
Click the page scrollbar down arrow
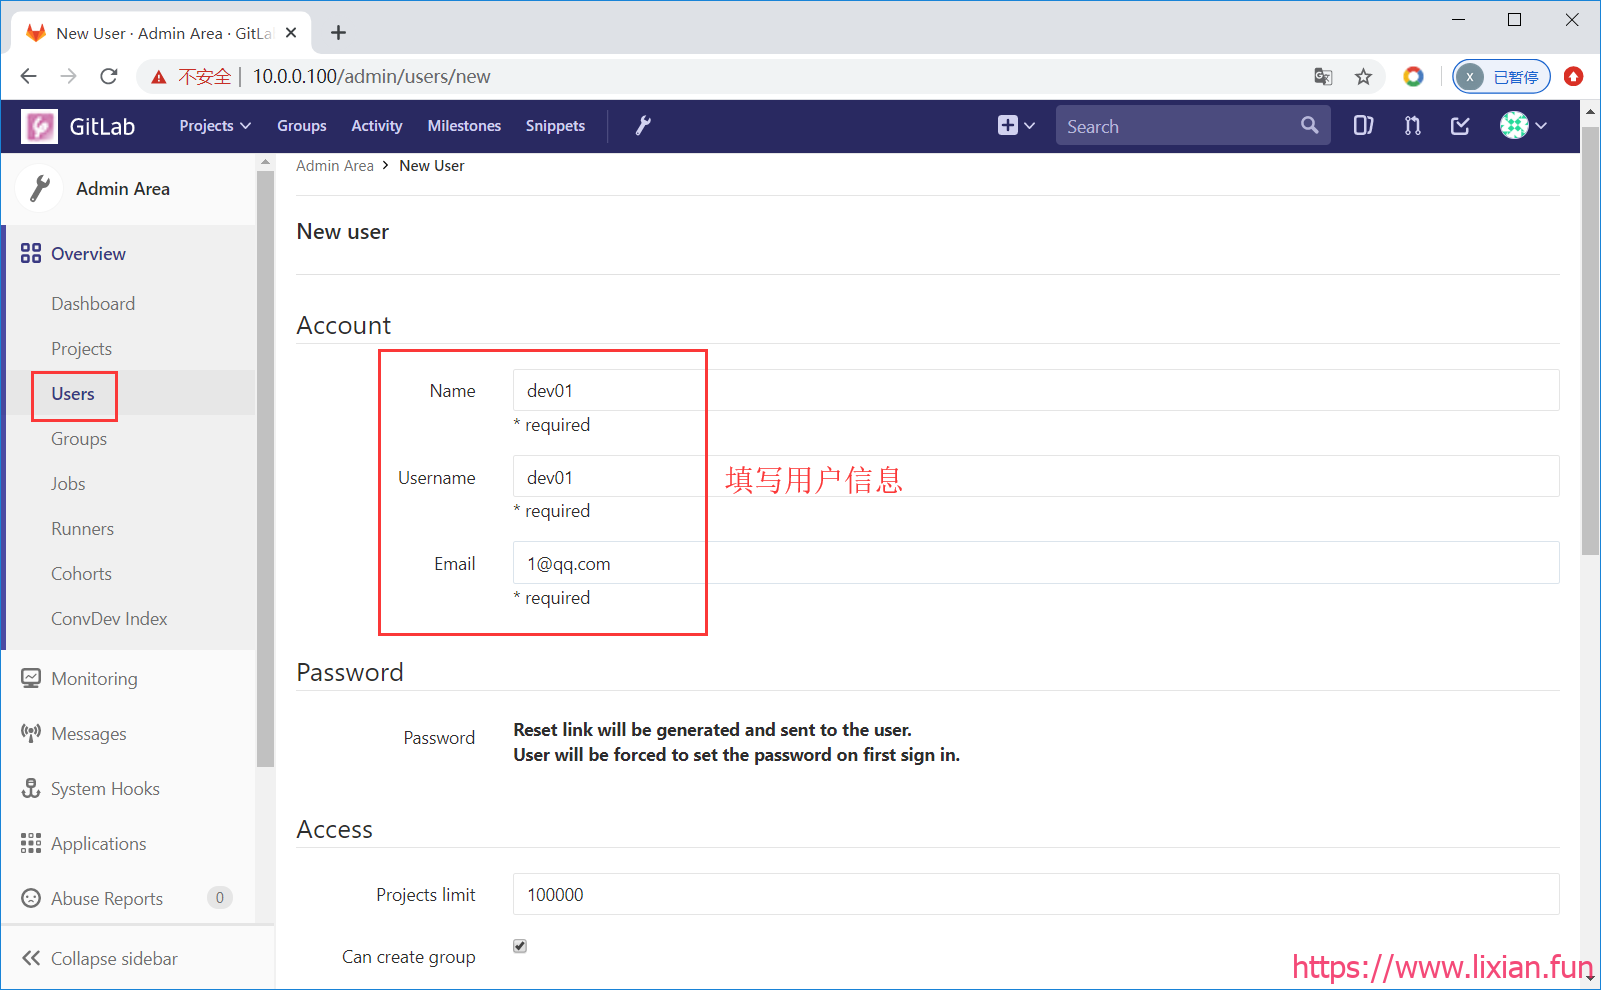[x=1591, y=977]
